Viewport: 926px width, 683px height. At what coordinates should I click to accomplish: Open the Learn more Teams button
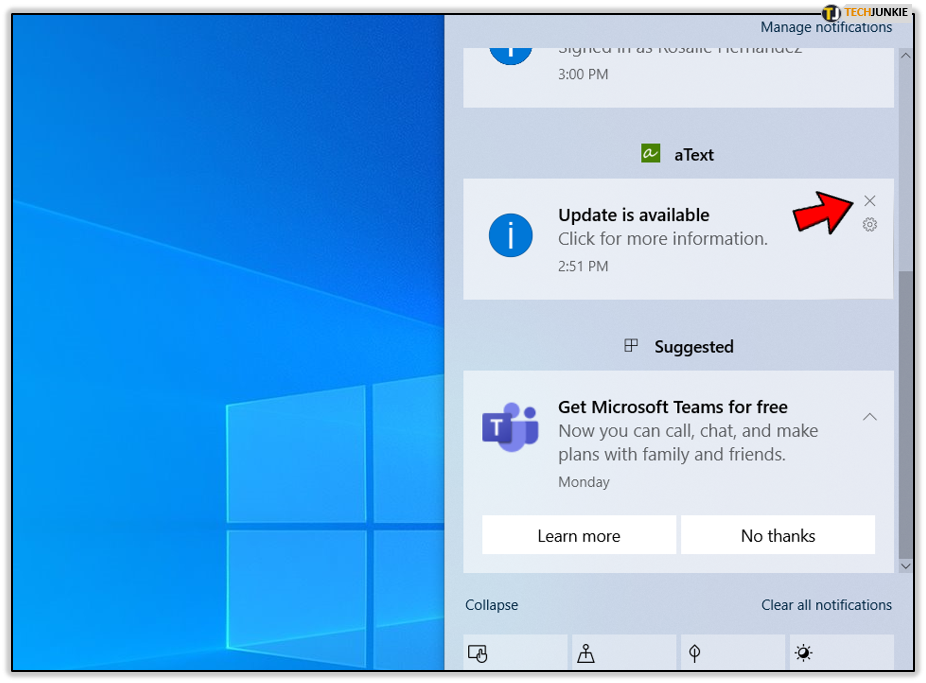pyautogui.click(x=579, y=535)
